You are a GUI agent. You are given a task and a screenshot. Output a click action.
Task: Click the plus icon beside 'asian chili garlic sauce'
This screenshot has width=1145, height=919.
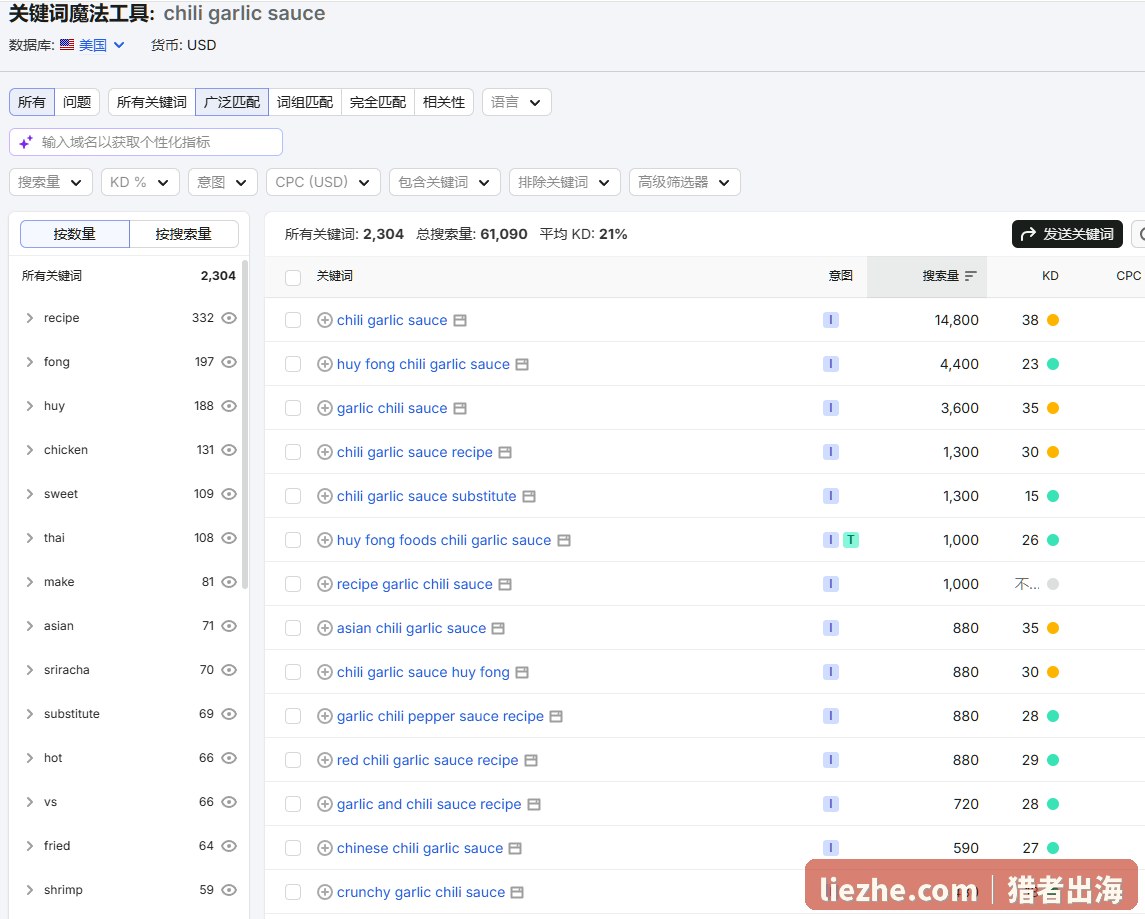tap(325, 628)
